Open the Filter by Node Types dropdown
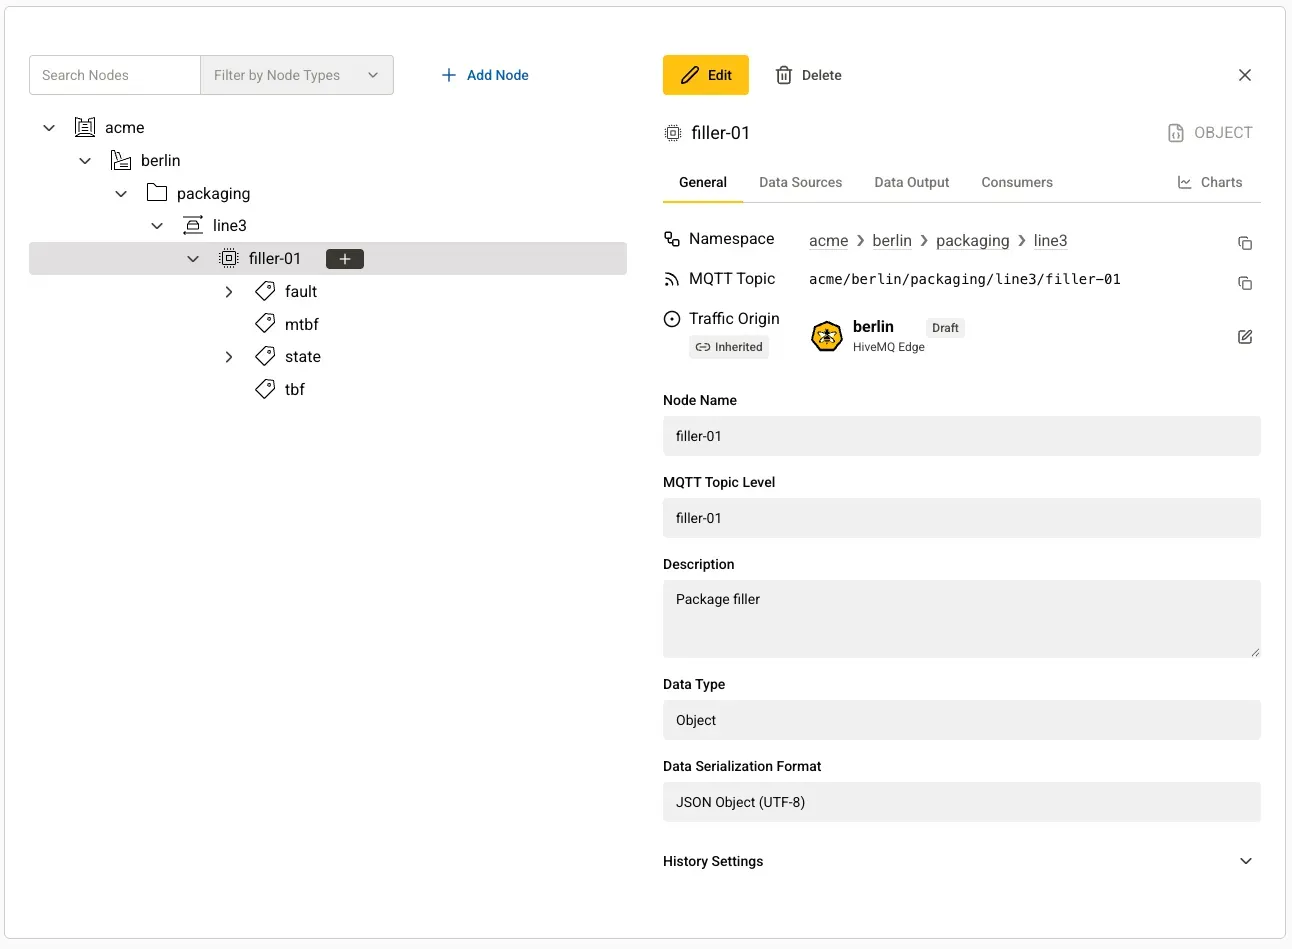Viewport: 1292px width, 949px height. pyautogui.click(x=297, y=75)
